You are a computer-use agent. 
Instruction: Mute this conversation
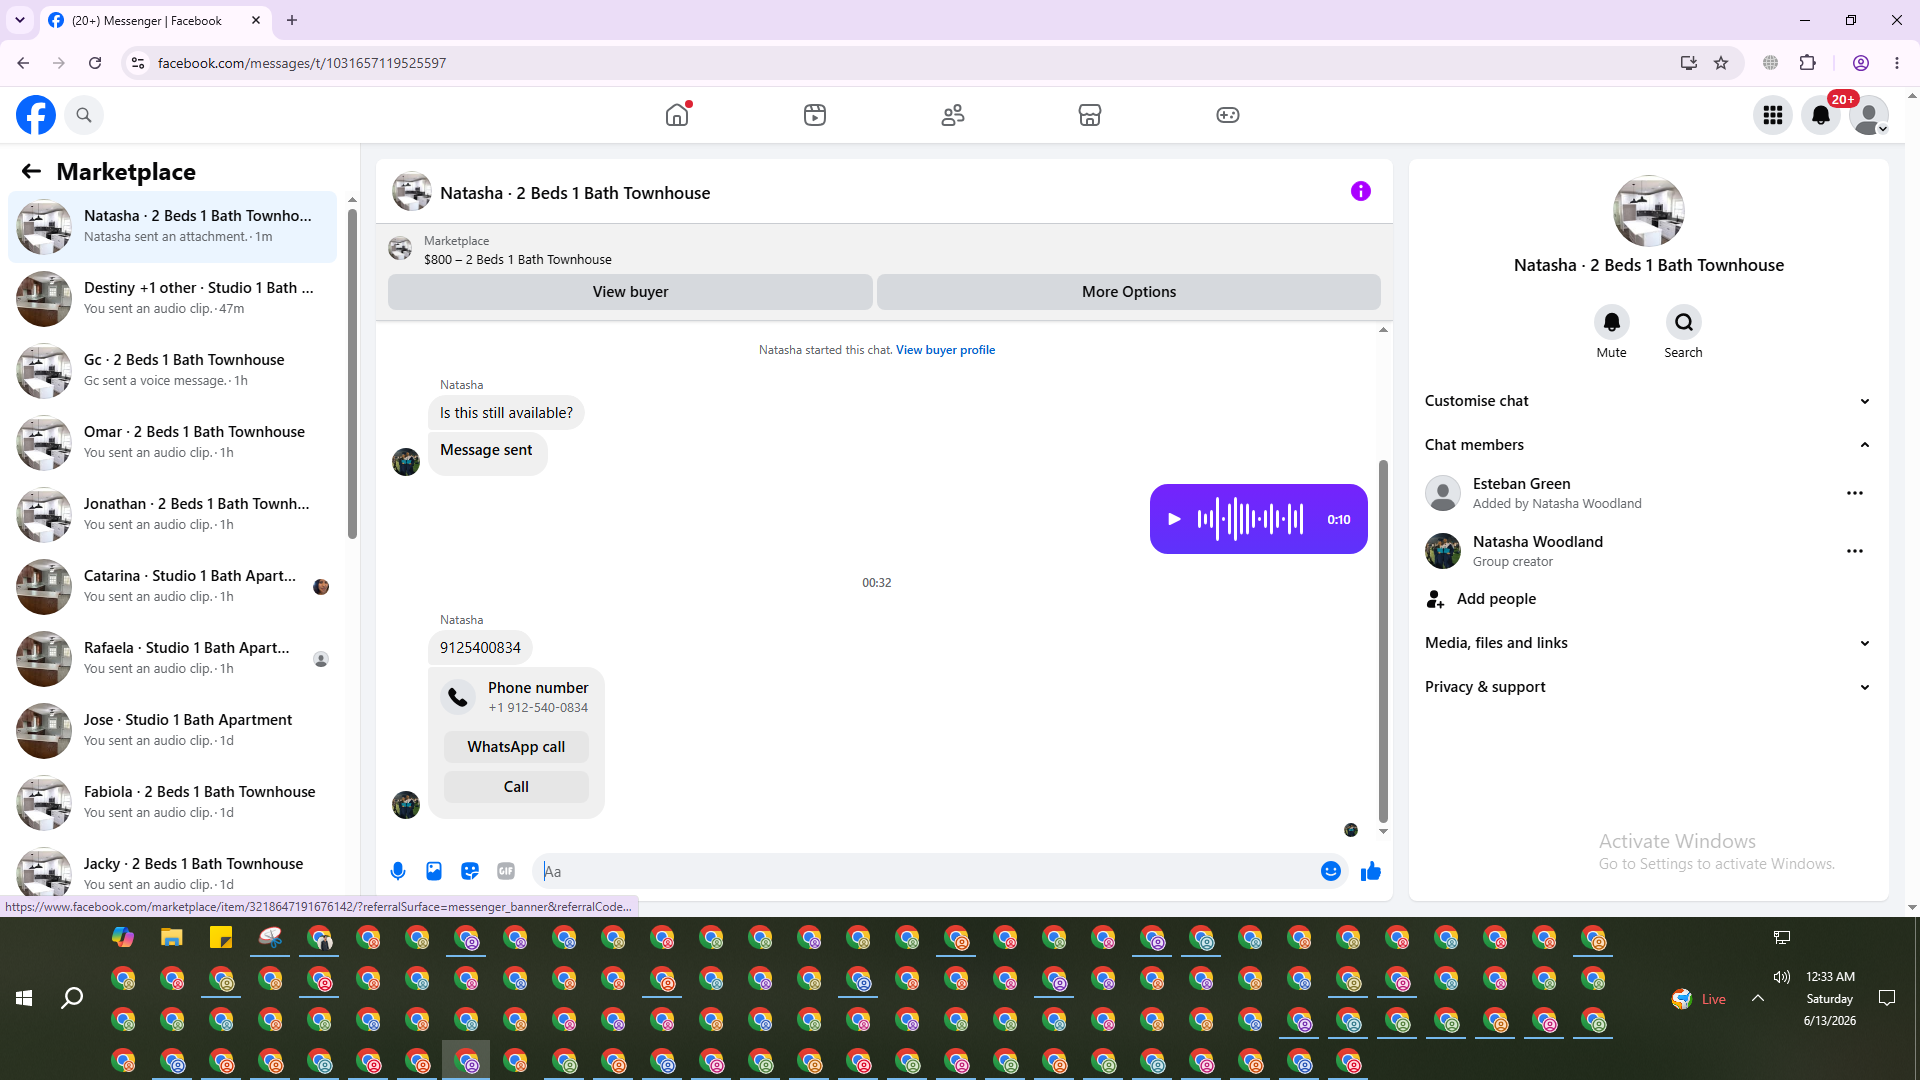tap(1612, 322)
